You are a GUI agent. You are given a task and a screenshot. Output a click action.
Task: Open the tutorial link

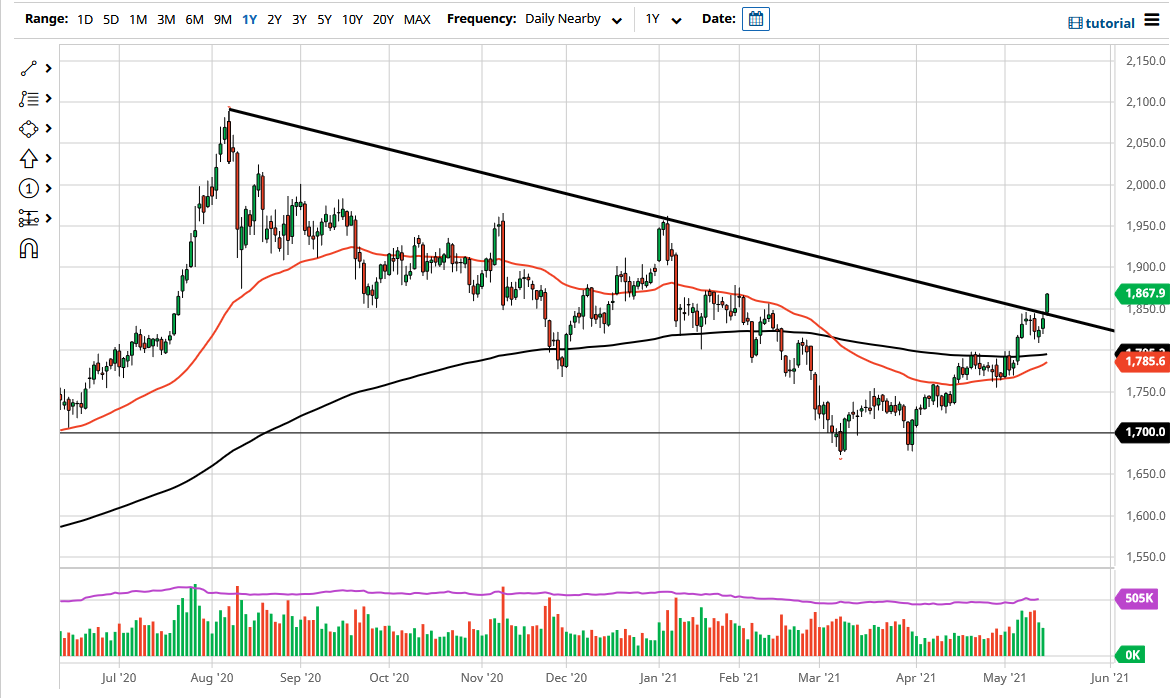coord(1110,23)
